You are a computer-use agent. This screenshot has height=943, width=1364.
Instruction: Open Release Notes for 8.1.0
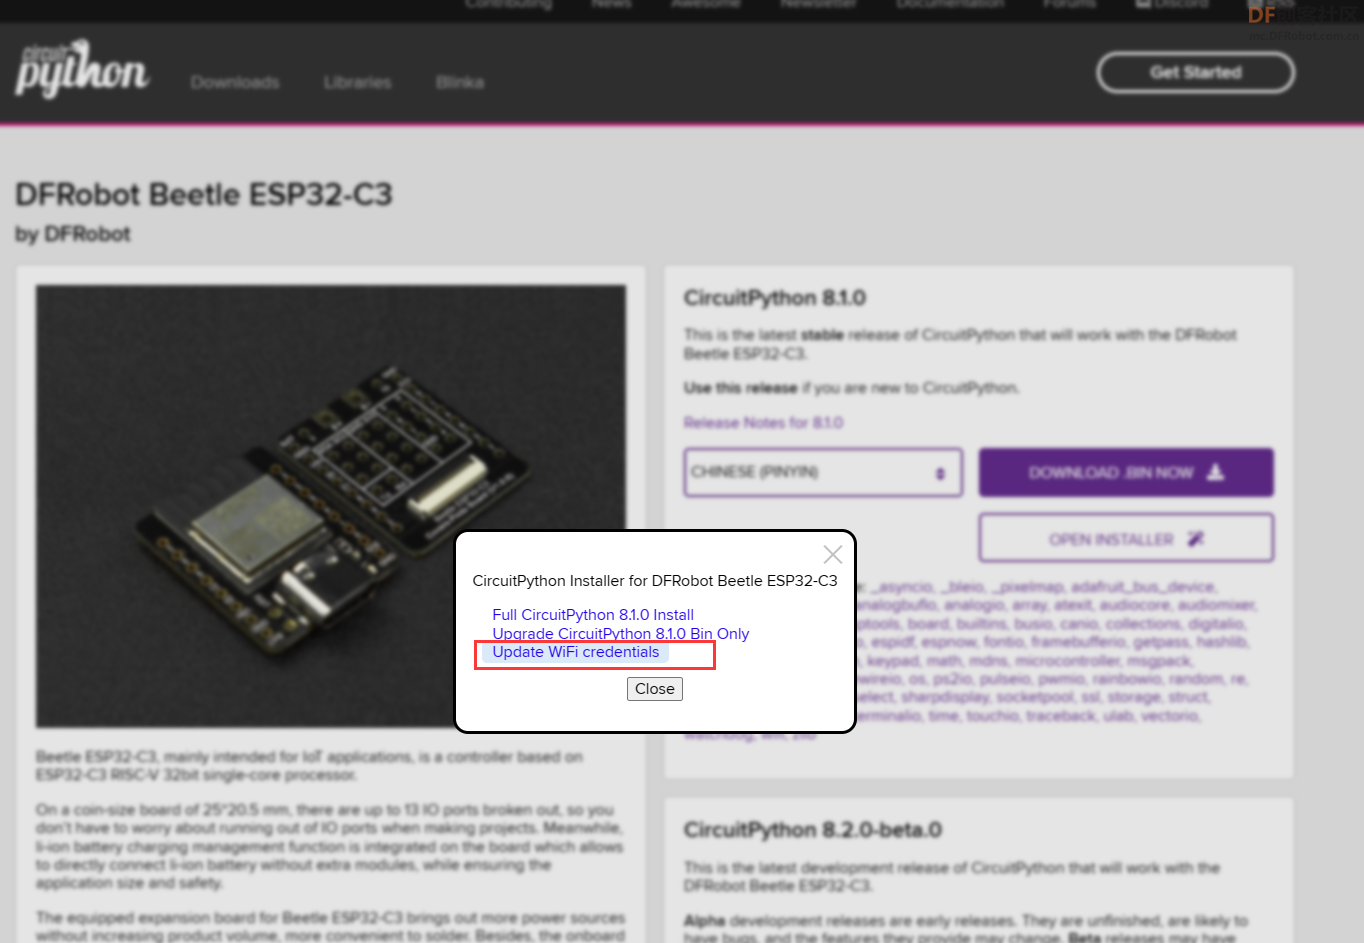(x=763, y=423)
